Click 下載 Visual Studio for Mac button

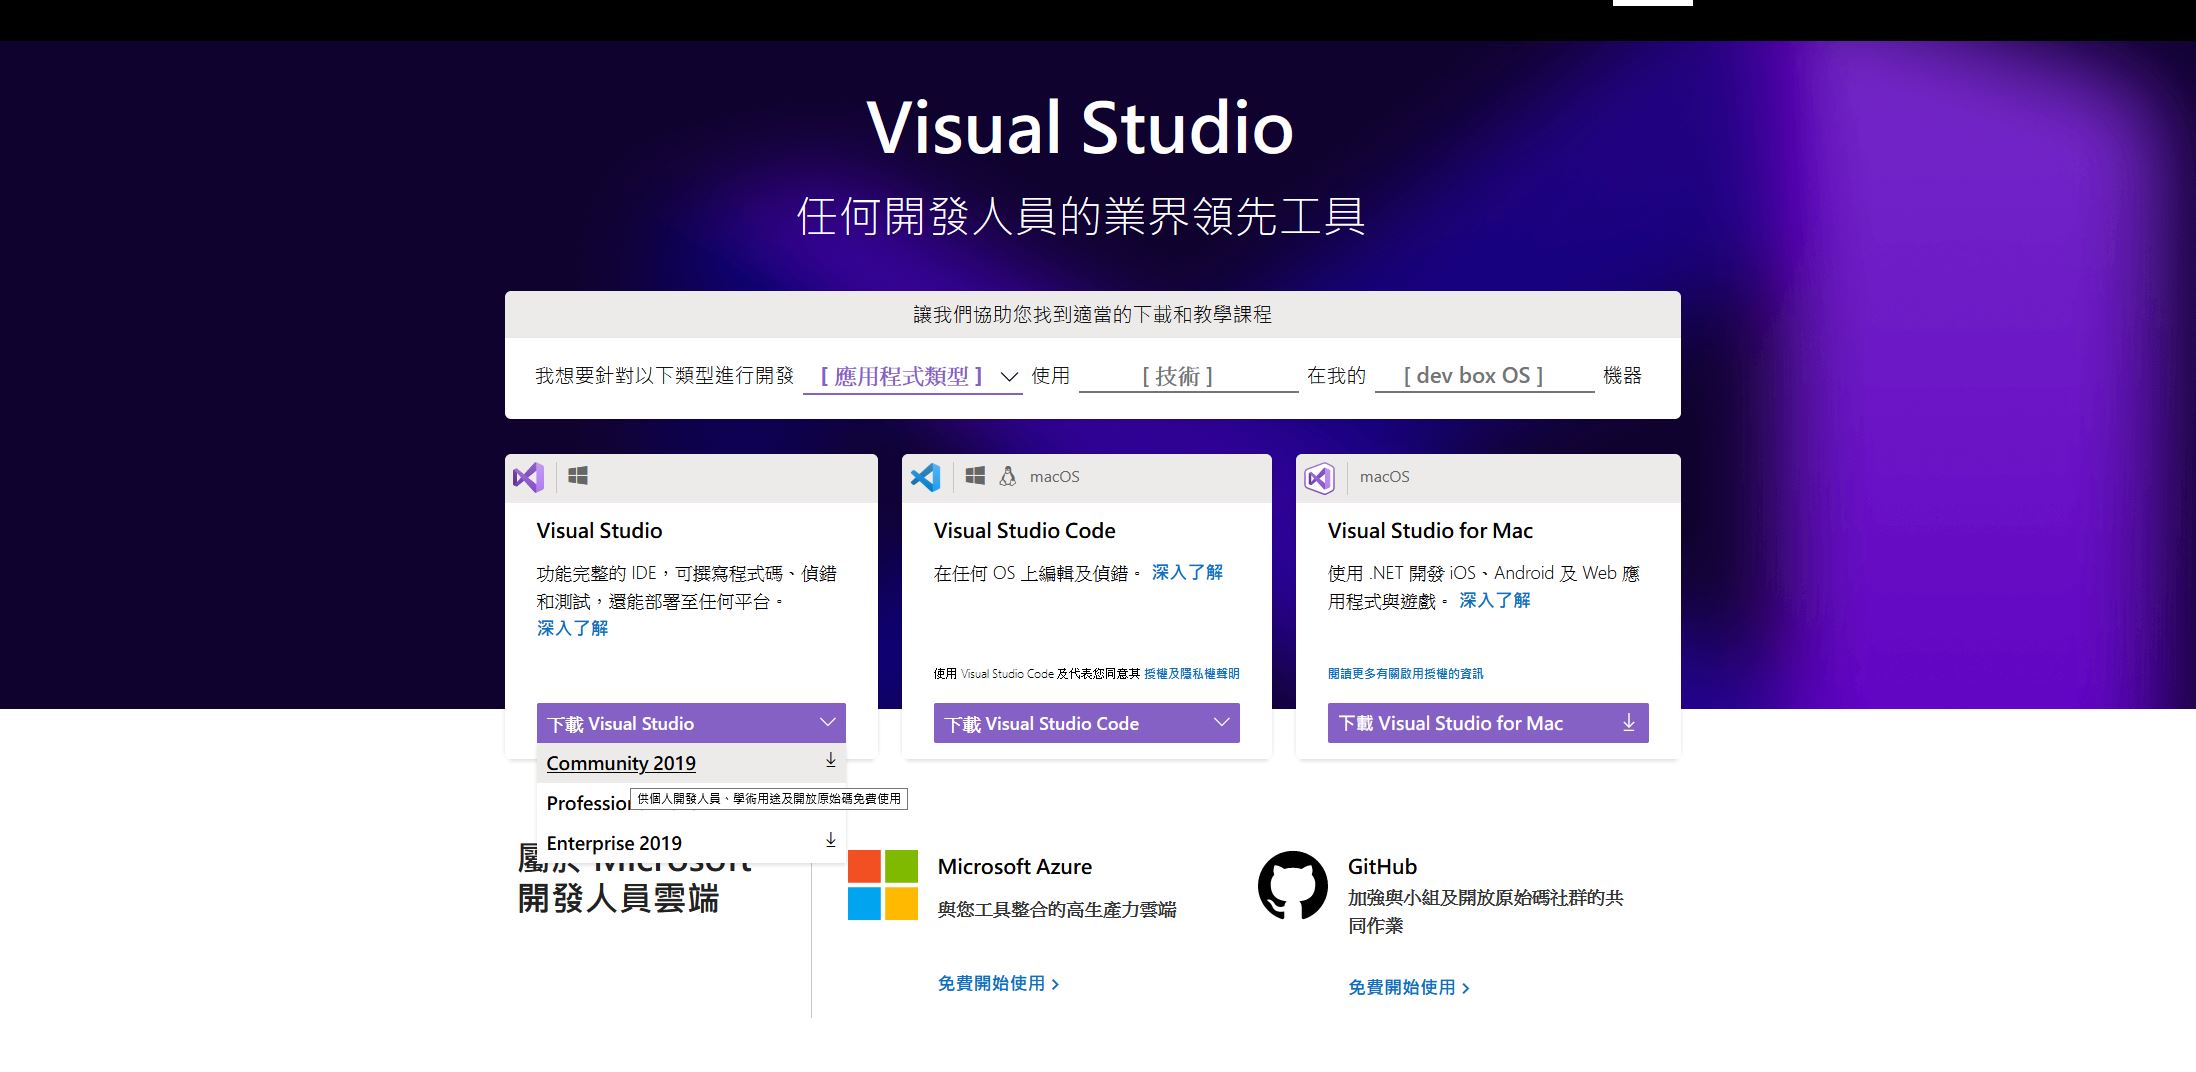click(1488, 723)
